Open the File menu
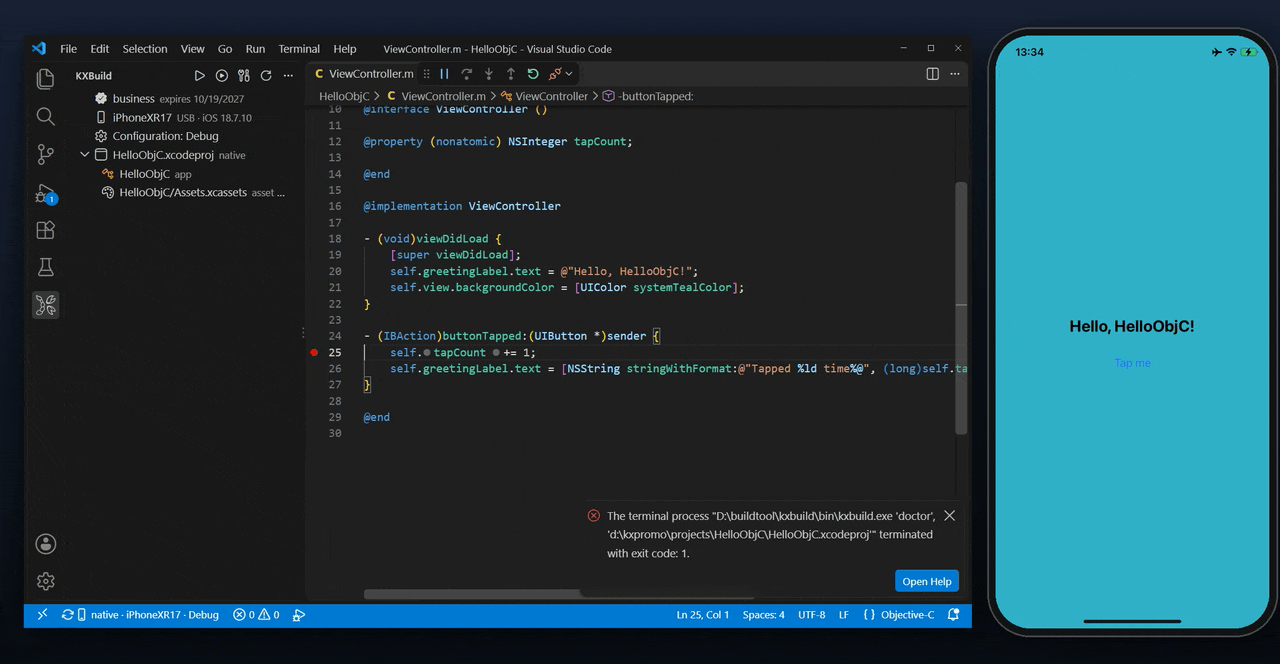This screenshot has height=664, width=1280. [x=68, y=49]
